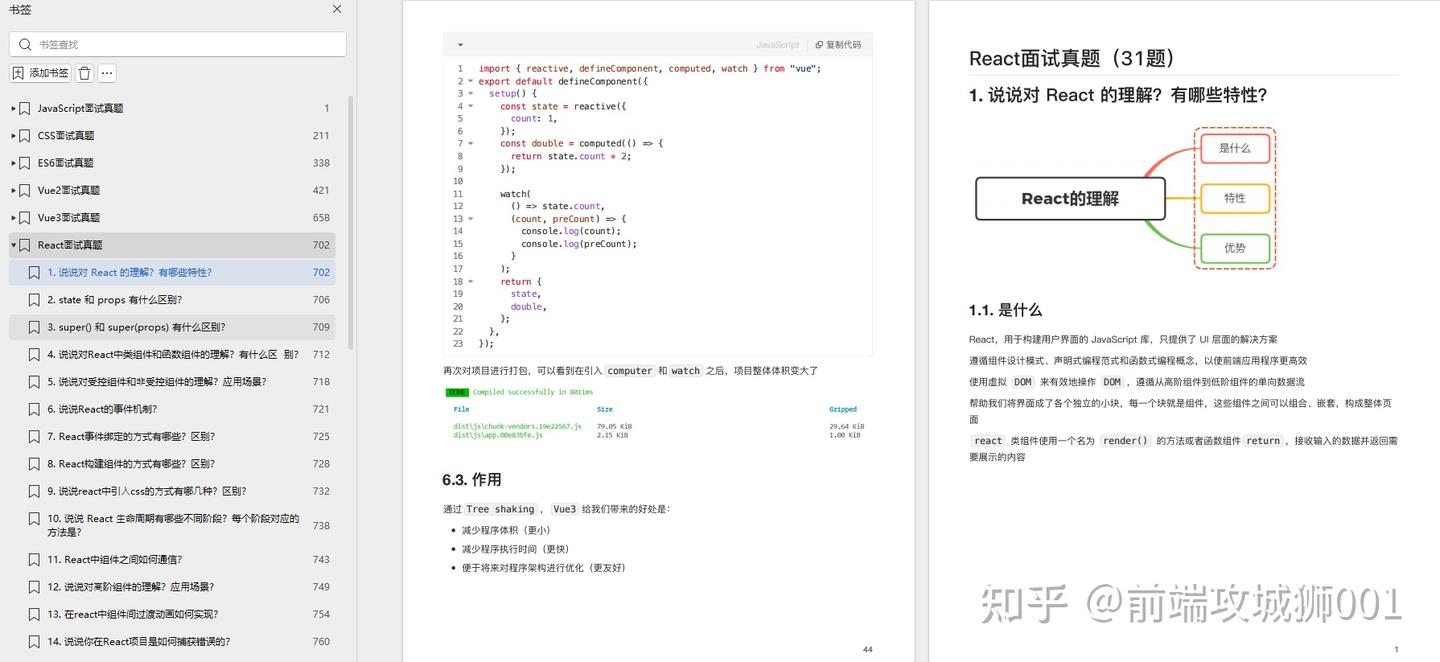The width and height of the screenshot is (1440, 662).
Task: Click bookmark icon beside 说说对高阶组件的理解
Action: [35, 587]
